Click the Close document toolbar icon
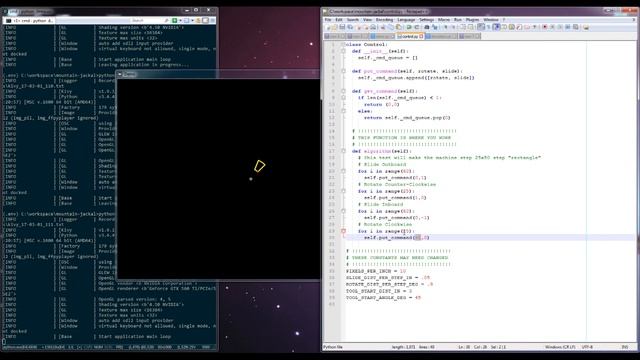This screenshot has width=640, height=360. click(x=359, y=27)
